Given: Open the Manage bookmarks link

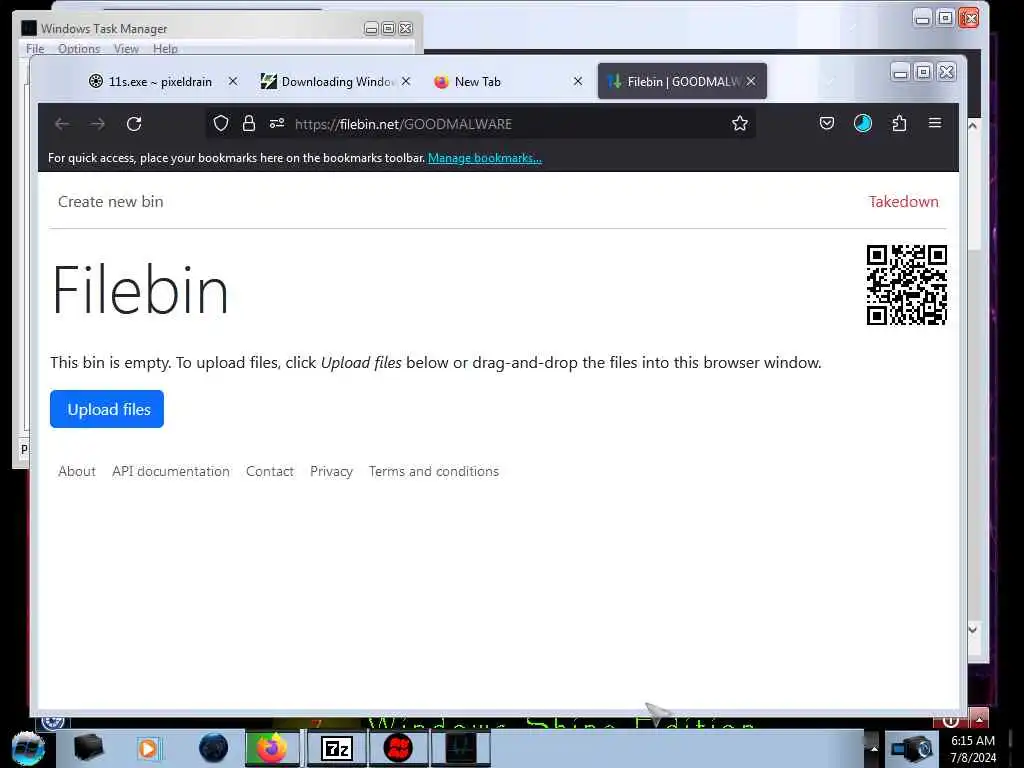Looking at the screenshot, I should (x=485, y=158).
